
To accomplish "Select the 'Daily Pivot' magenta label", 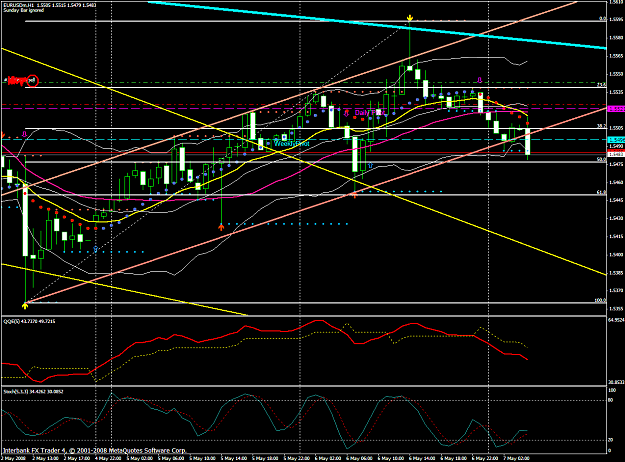I will [369, 113].
